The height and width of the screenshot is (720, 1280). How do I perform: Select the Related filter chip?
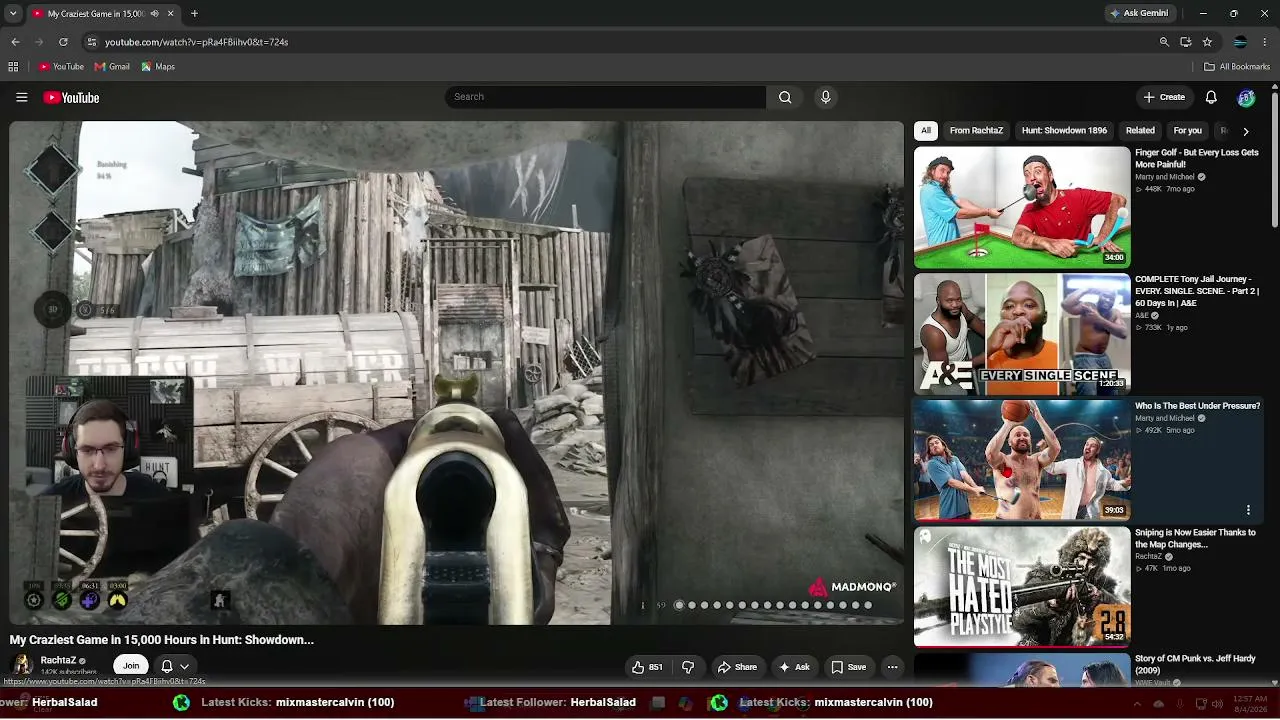coord(1140,131)
